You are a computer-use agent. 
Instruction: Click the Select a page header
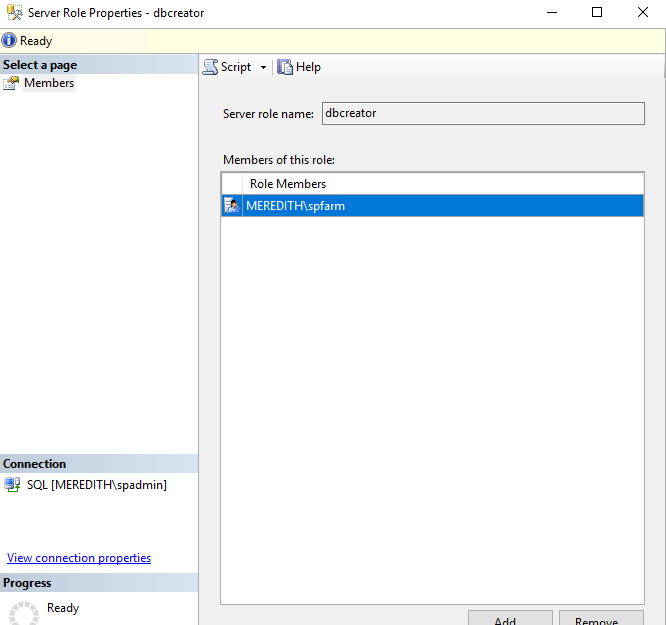99,65
